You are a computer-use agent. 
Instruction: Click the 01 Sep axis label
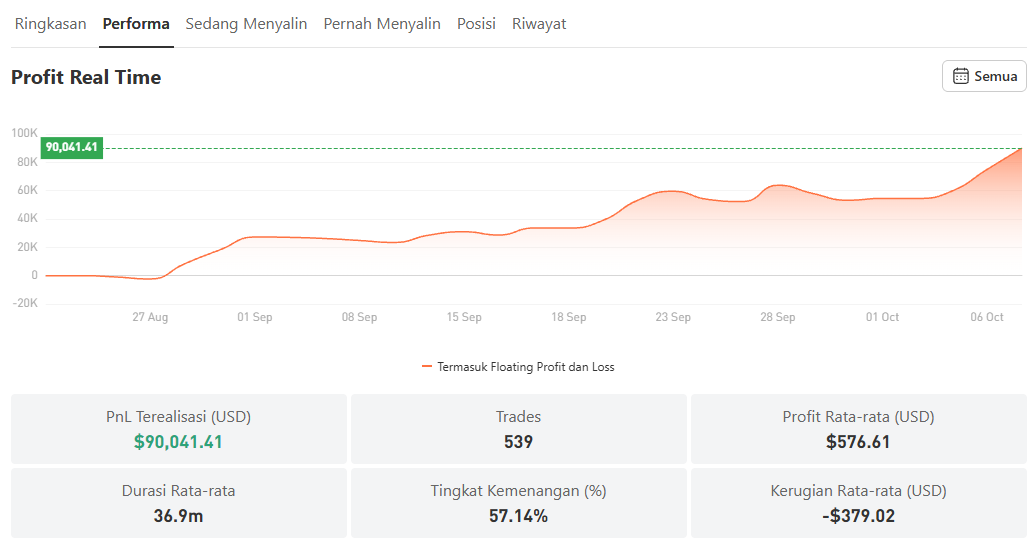point(255,317)
